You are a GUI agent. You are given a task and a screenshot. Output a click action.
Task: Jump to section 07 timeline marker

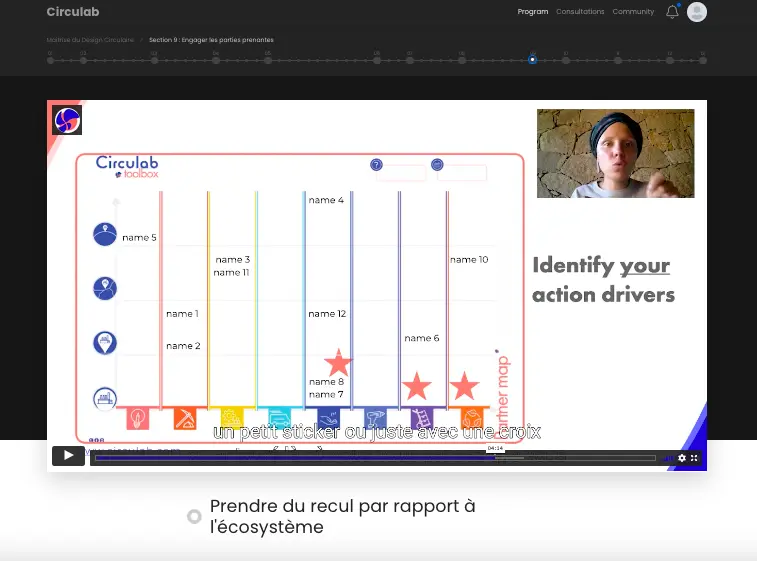click(x=409, y=60)
